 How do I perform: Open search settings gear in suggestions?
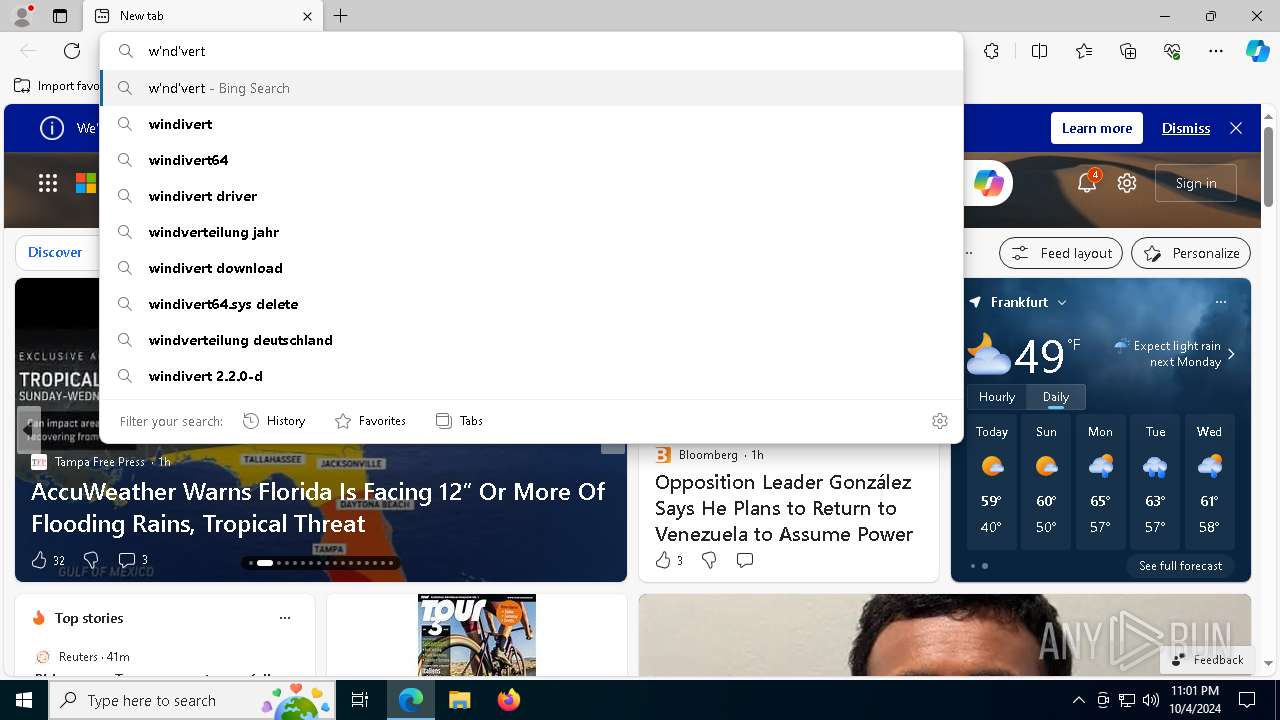click(x=939, y=421)
